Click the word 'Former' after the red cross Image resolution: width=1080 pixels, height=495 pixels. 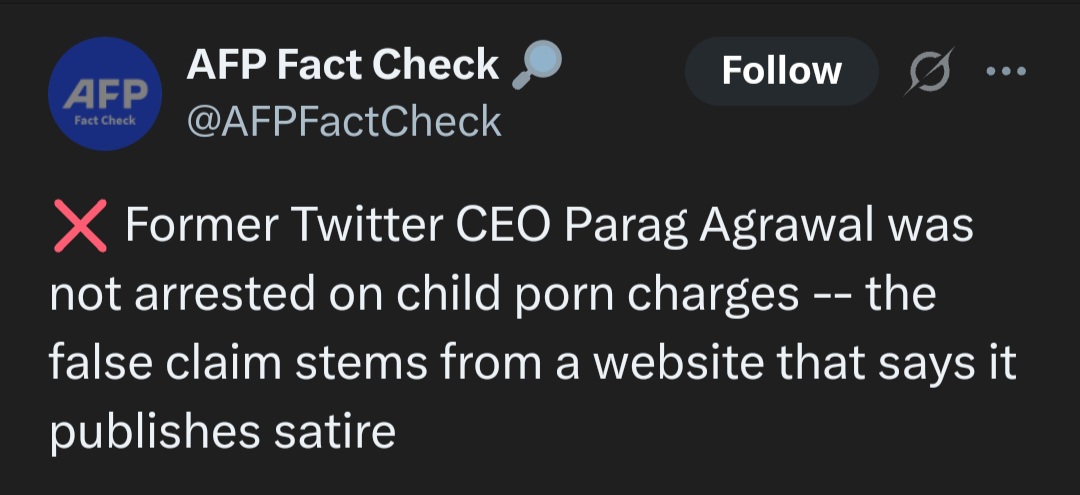[x=202, y=226]
